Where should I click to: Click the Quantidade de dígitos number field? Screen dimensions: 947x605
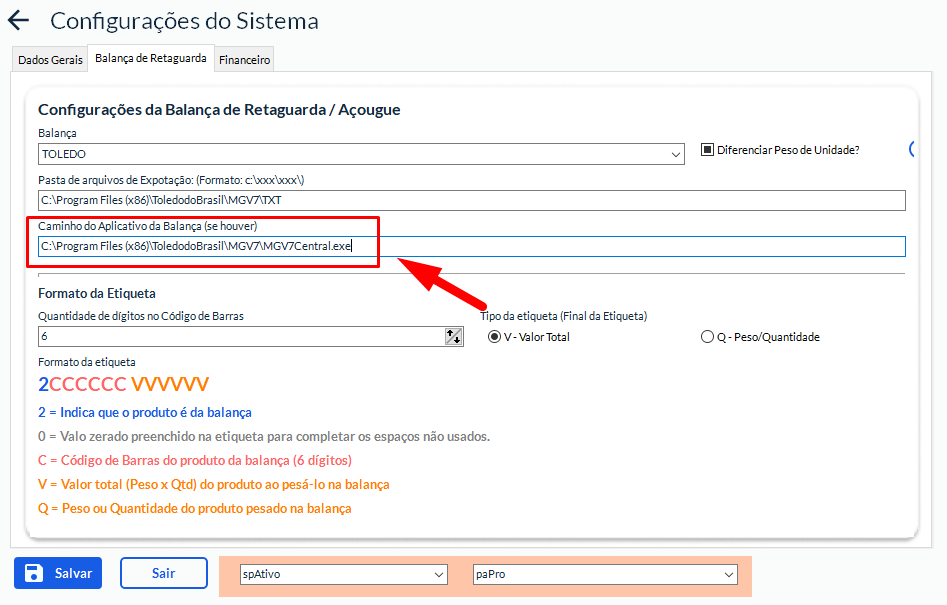click(240, 337)
